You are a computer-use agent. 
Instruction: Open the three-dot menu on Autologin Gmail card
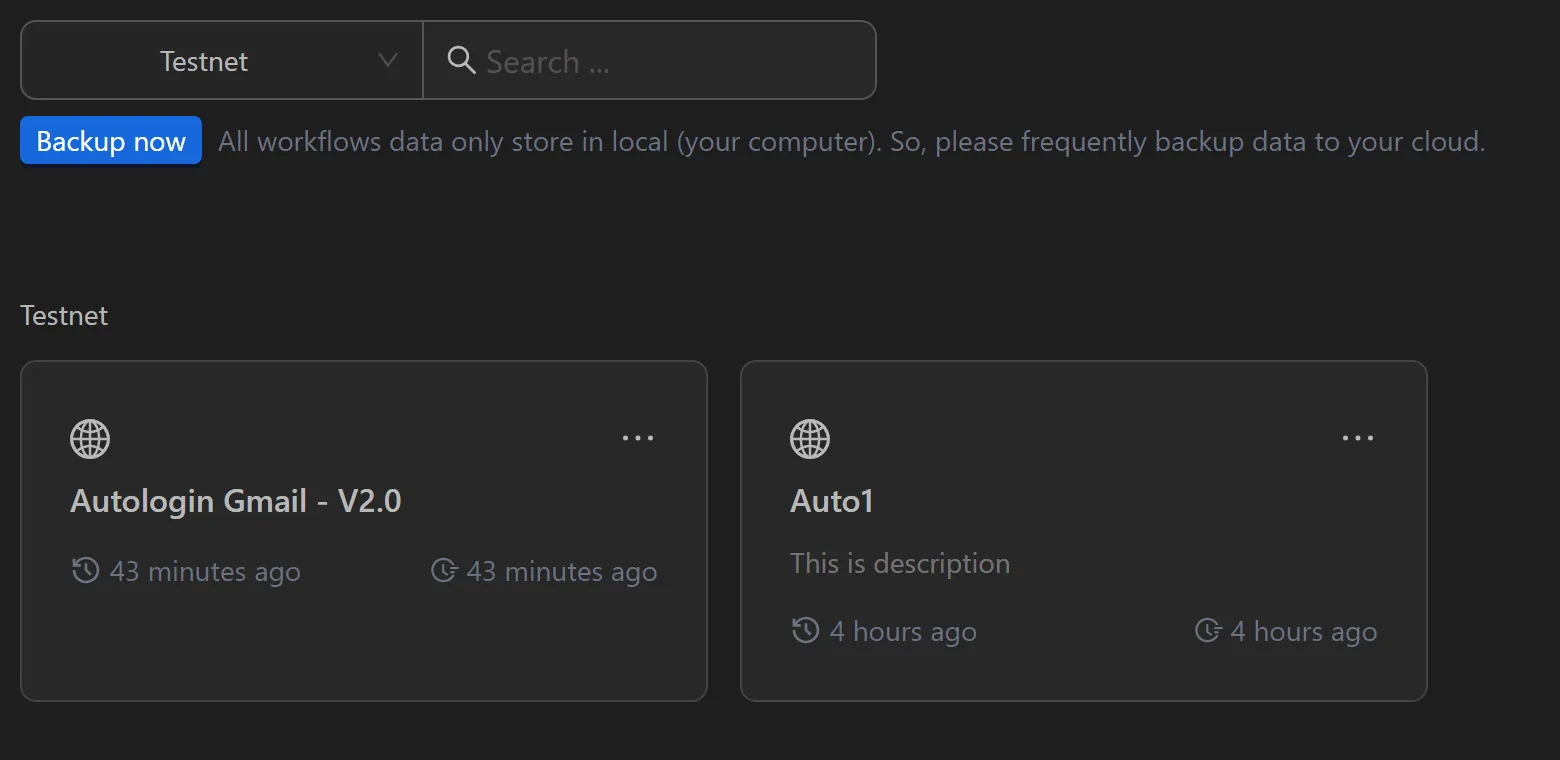(638, 438)
